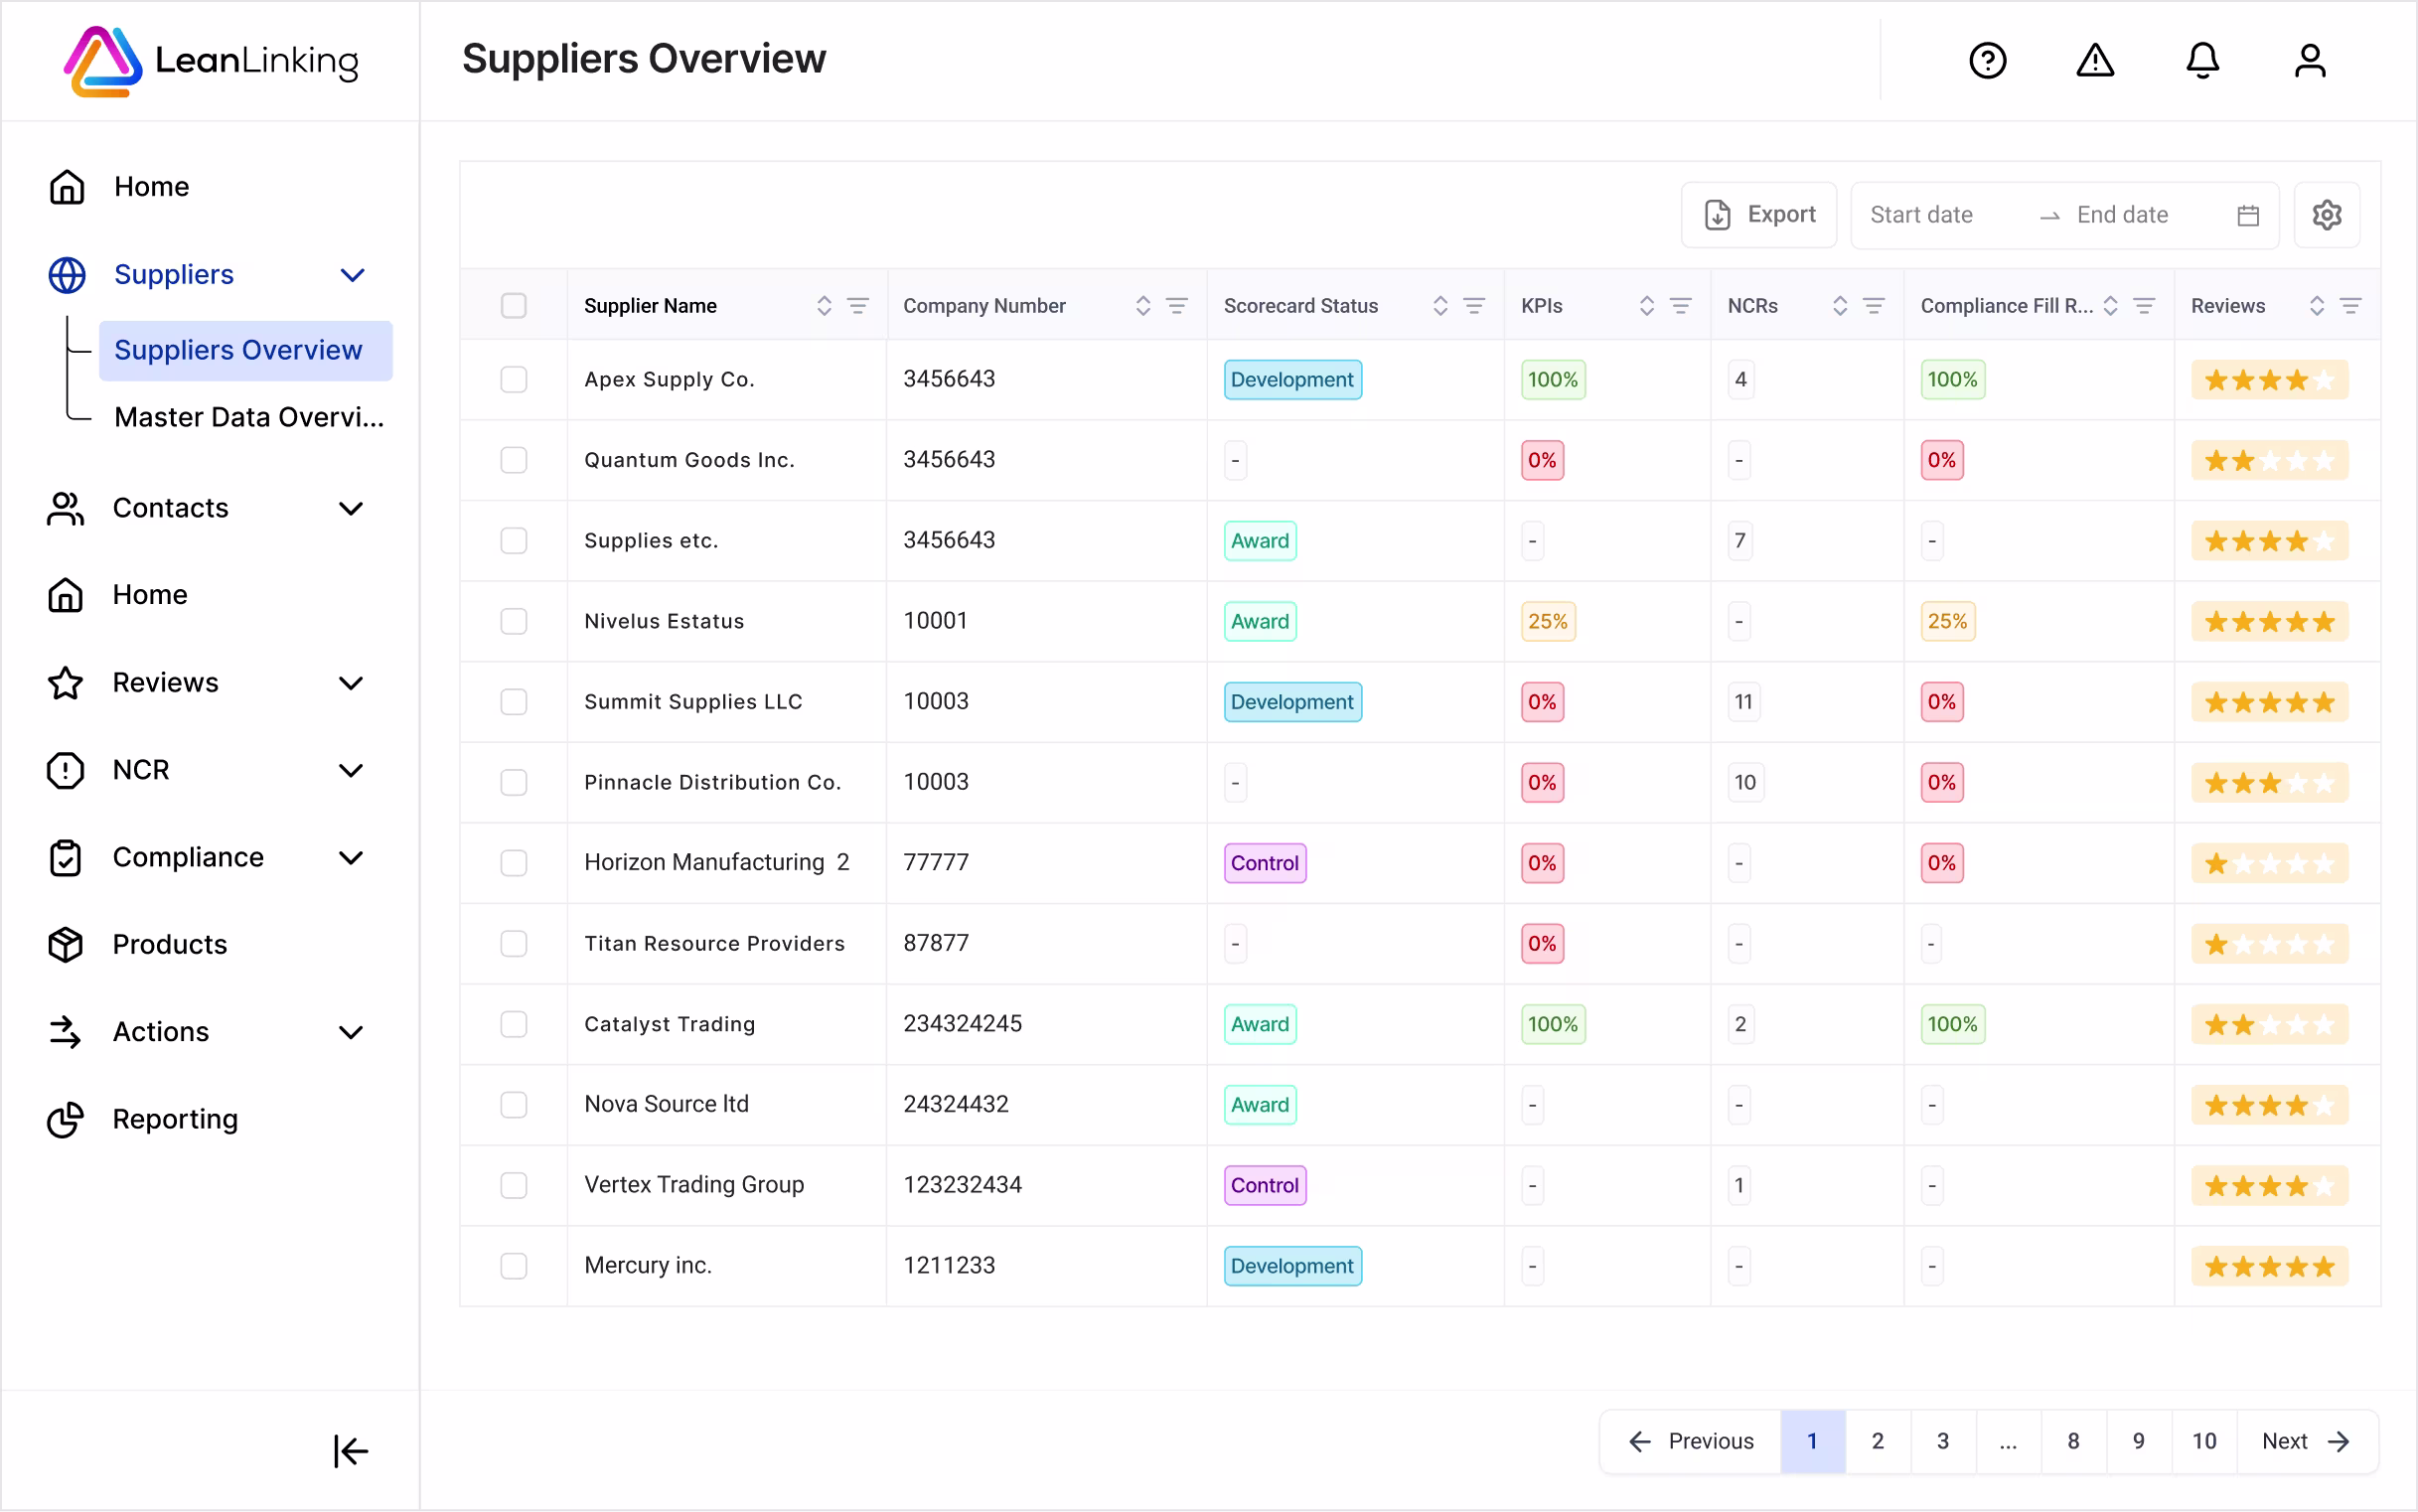Go to the Next page
This screenshot has width=2418, height=1512.
2305,1441
